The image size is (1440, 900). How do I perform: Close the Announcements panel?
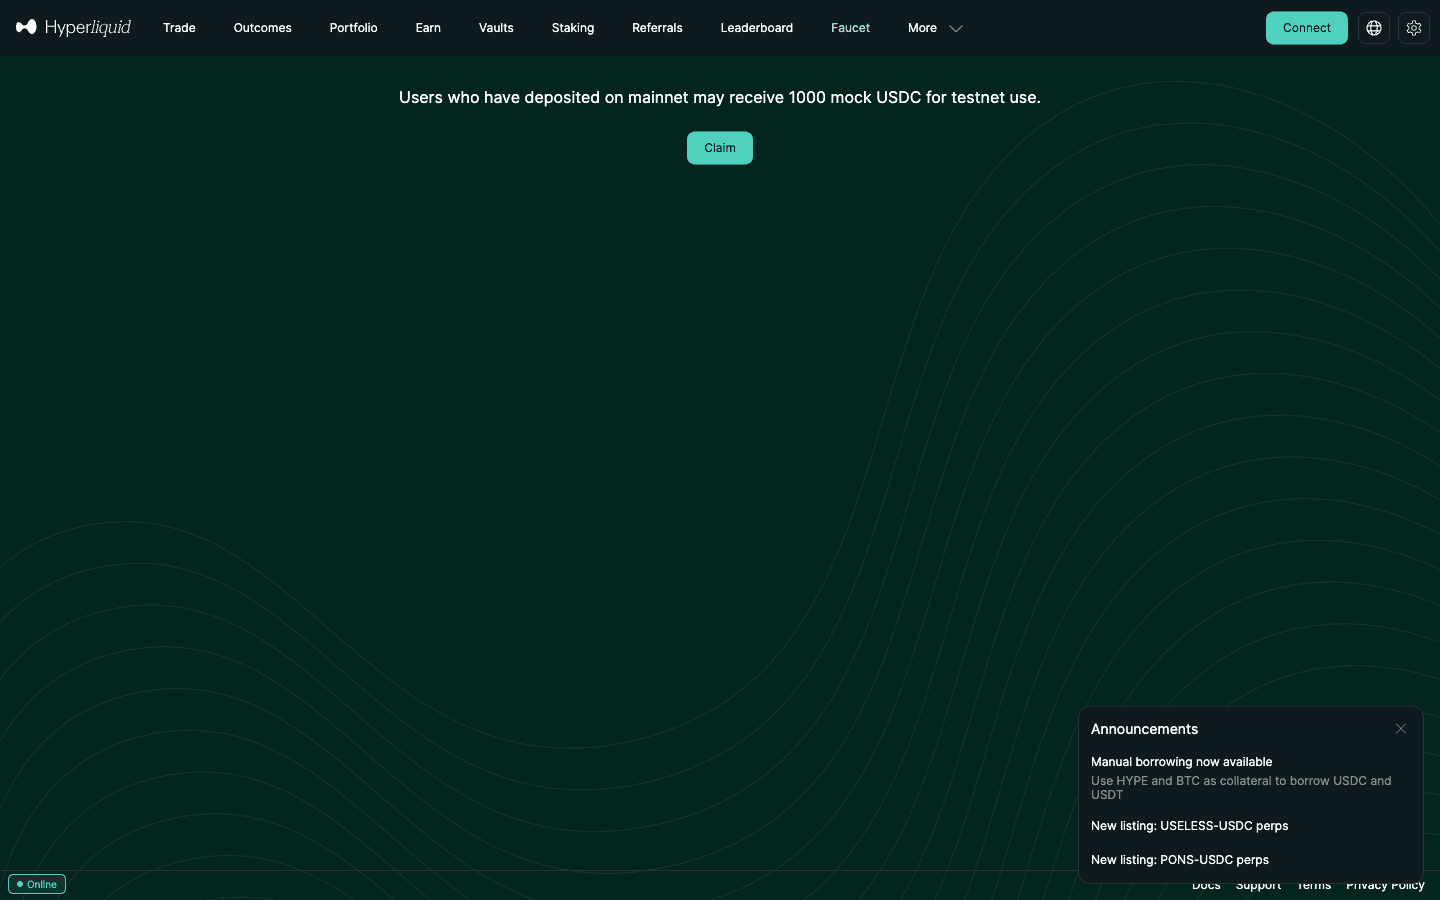click(x=1401, y=729)
